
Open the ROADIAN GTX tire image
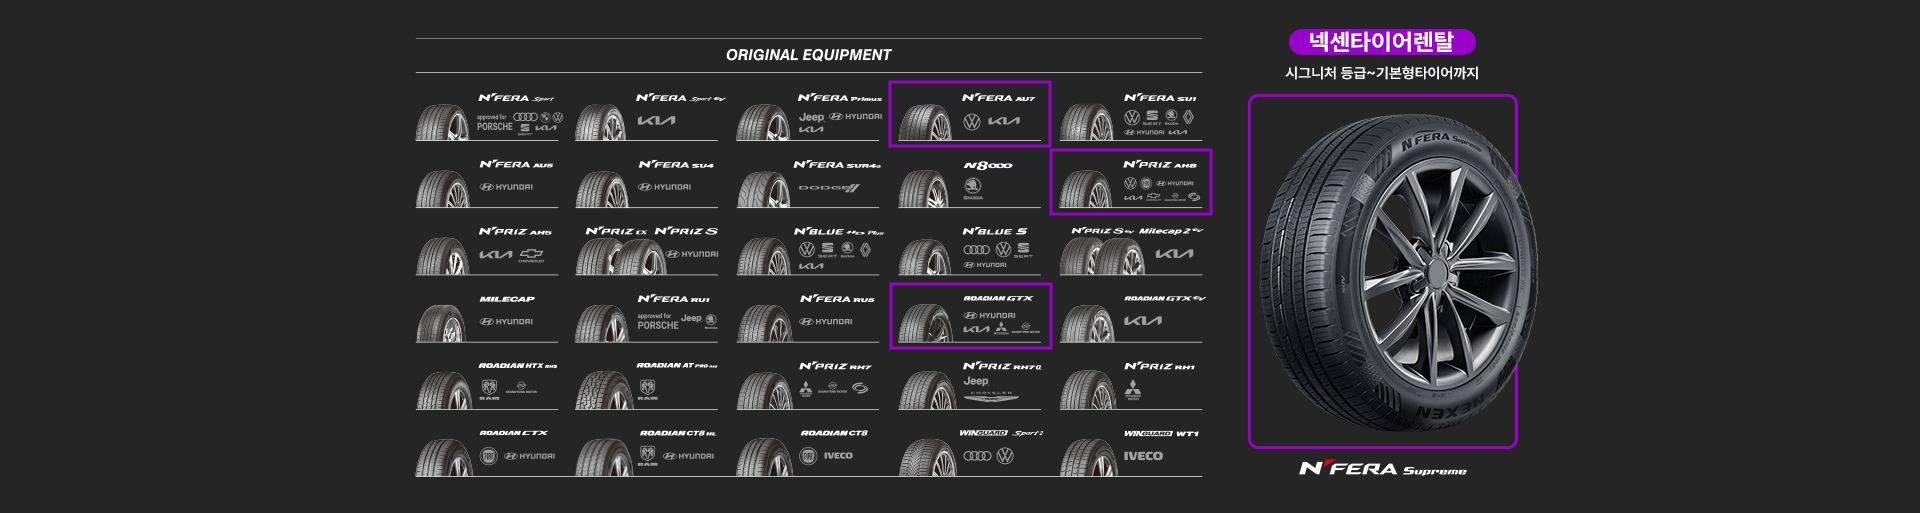[x=925, y=322]
